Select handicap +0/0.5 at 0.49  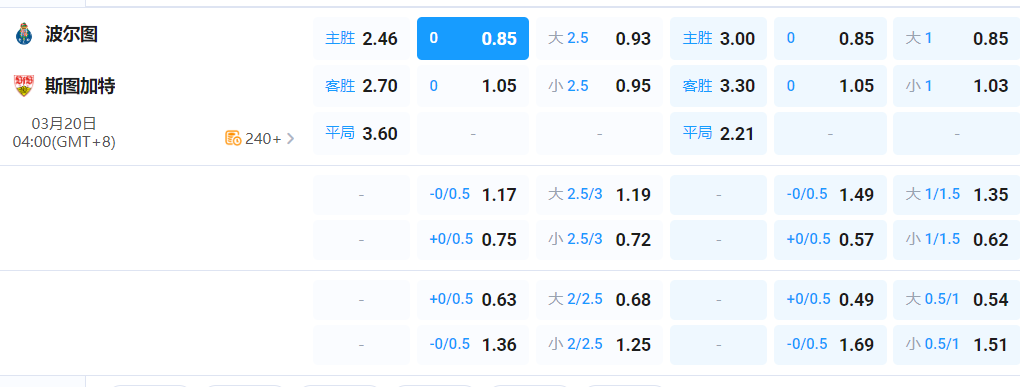[x=830, y=300]
